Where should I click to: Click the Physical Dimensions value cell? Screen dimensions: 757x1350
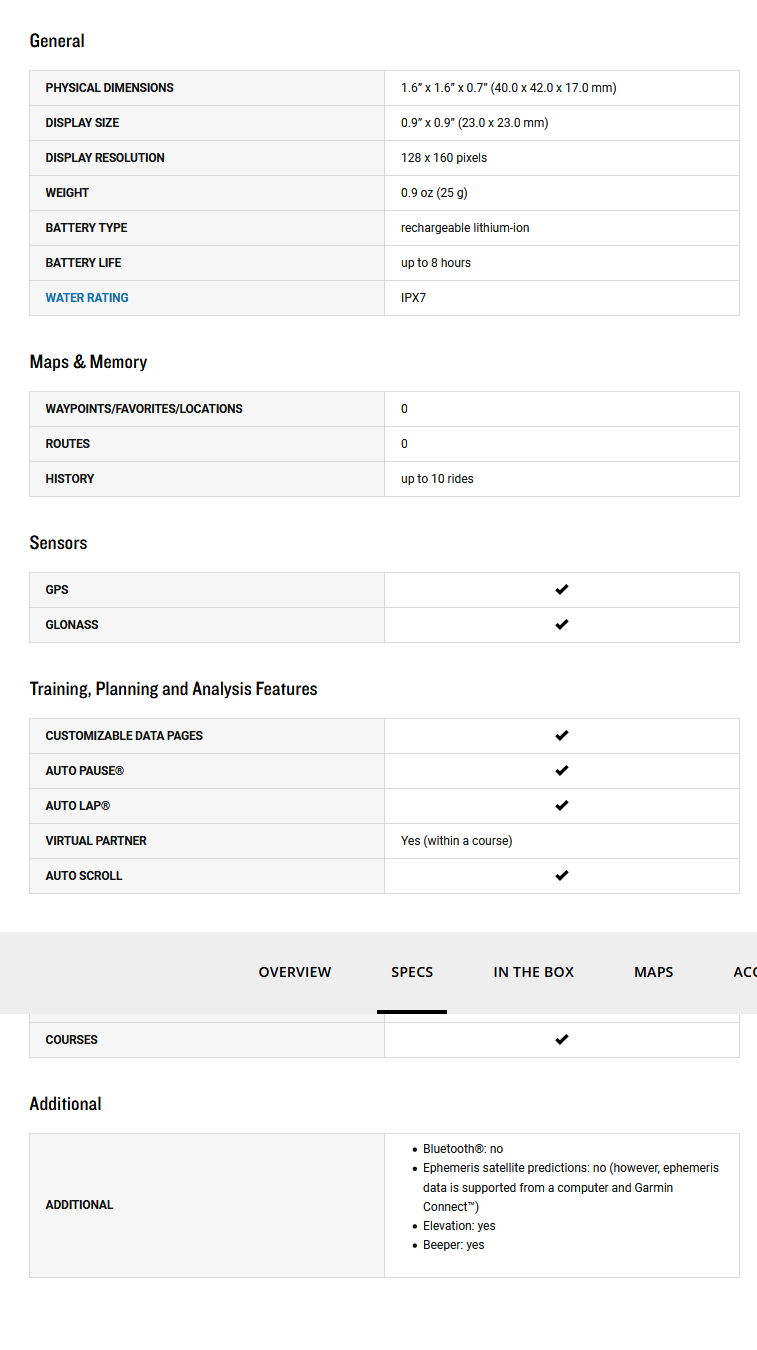tap(508, 88)
